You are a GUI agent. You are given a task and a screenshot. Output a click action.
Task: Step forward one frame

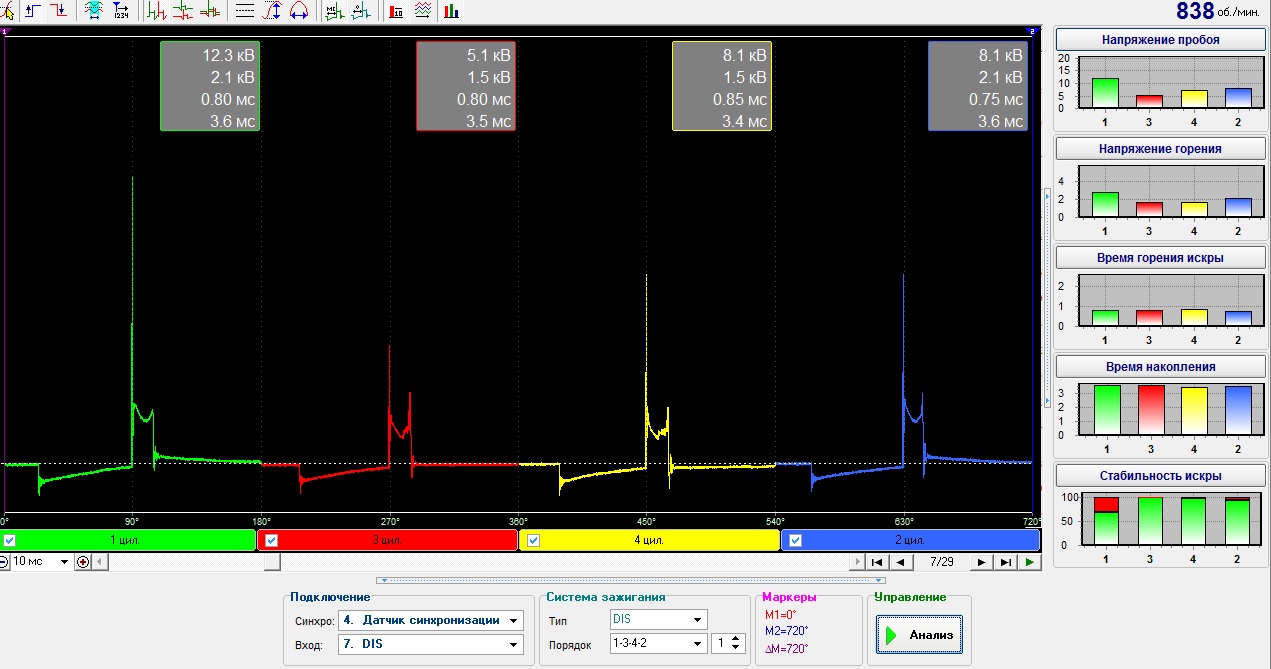point(982,562)
